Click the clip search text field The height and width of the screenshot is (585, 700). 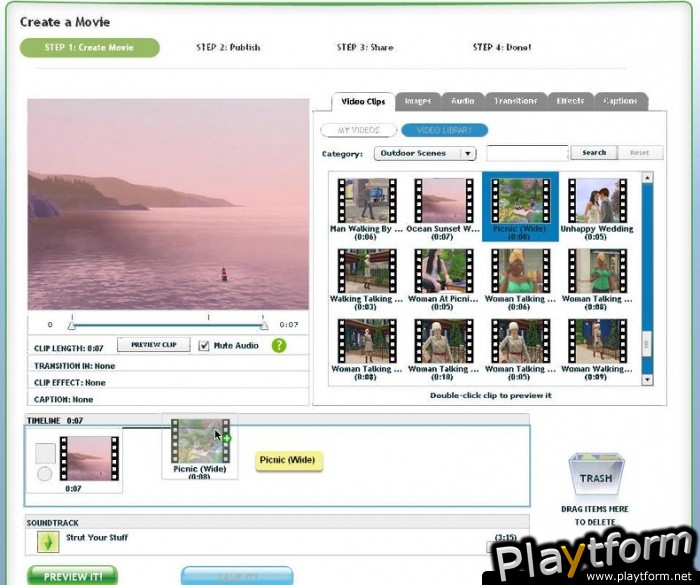click(x=527, y=153)
